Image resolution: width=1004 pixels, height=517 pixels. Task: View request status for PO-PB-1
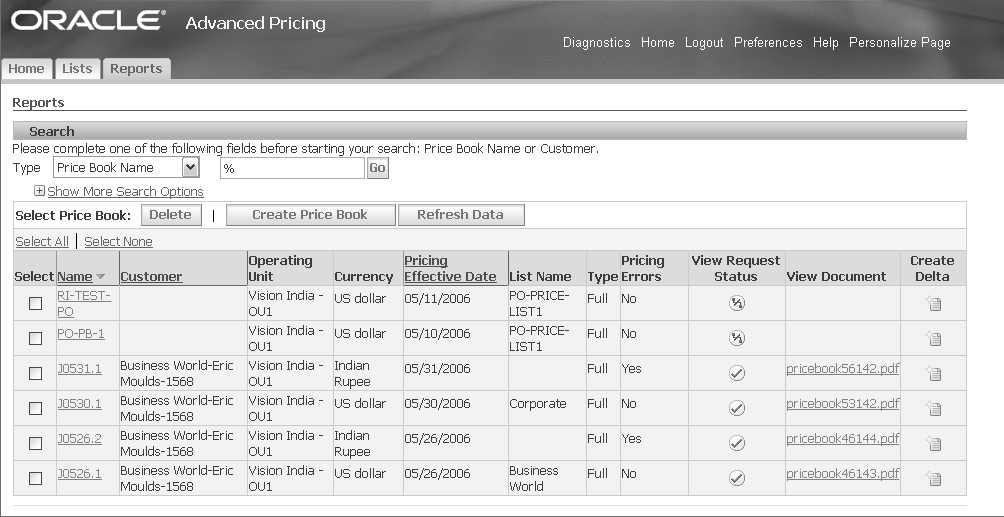pos(736,338)
